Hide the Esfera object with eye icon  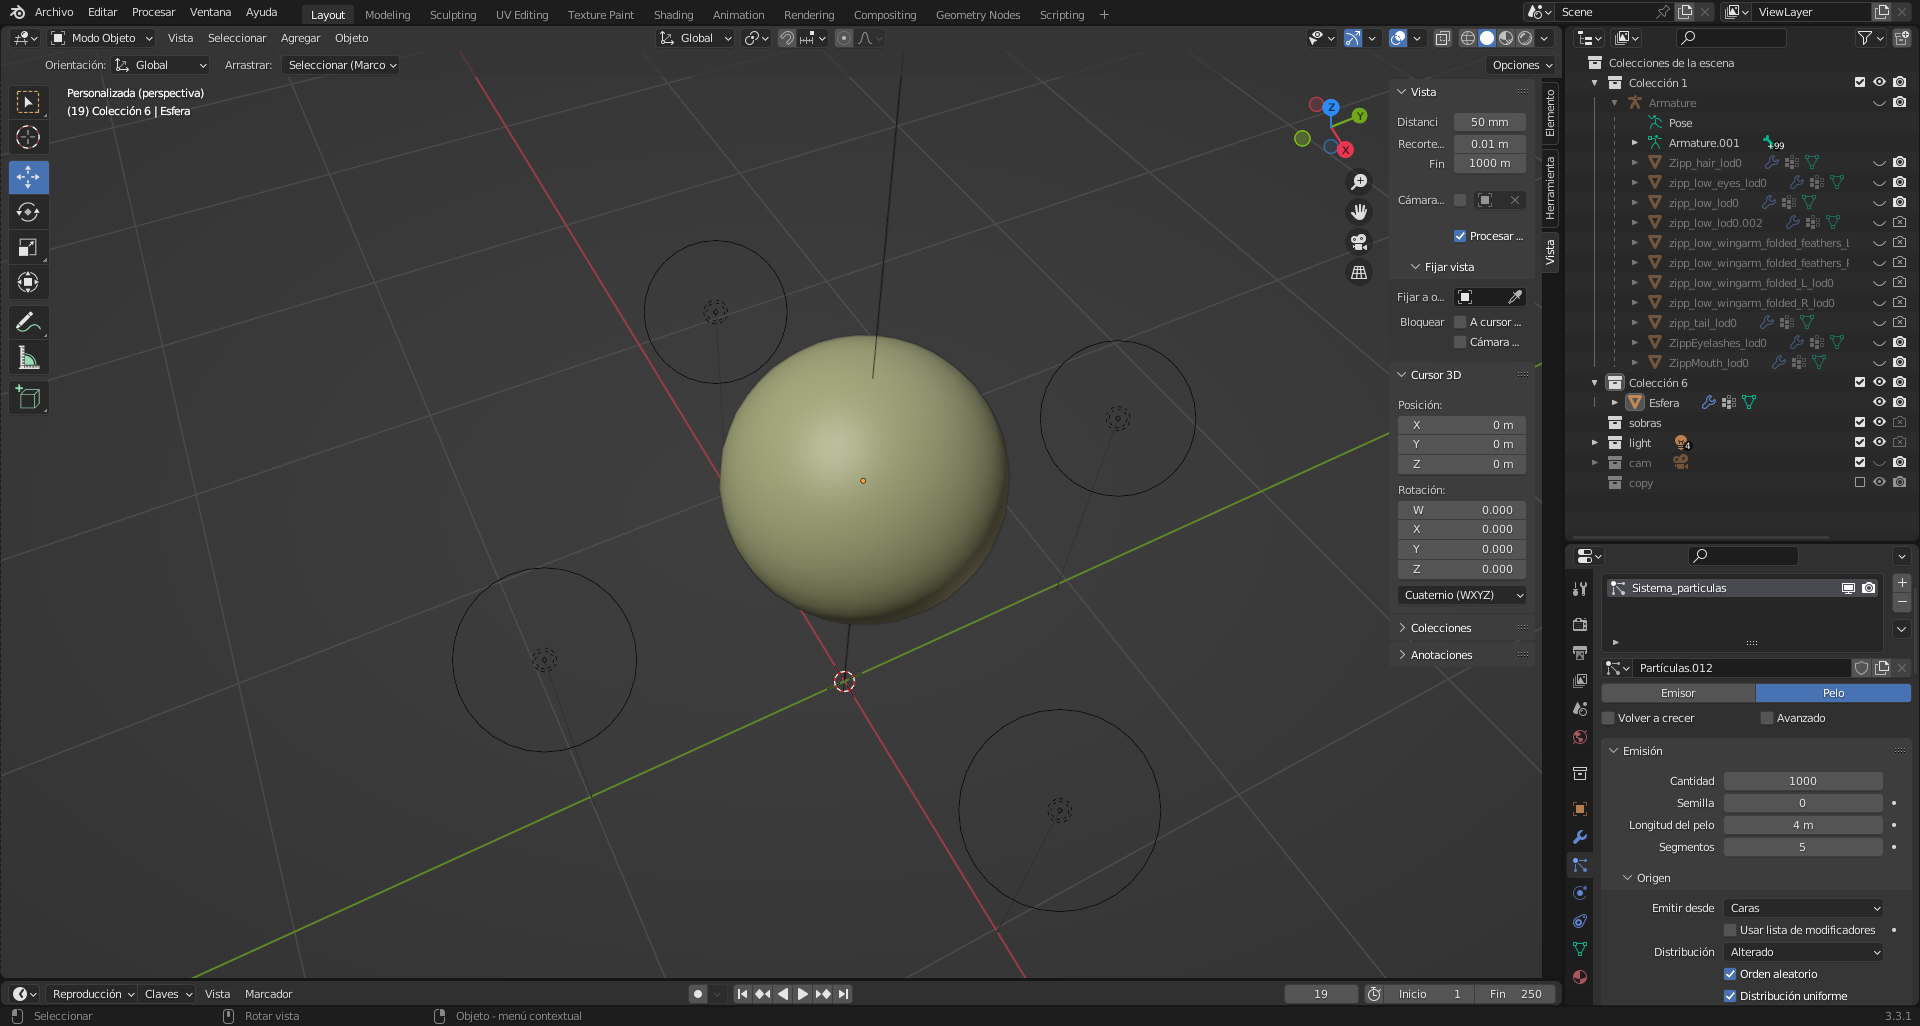click(1879, 403)
